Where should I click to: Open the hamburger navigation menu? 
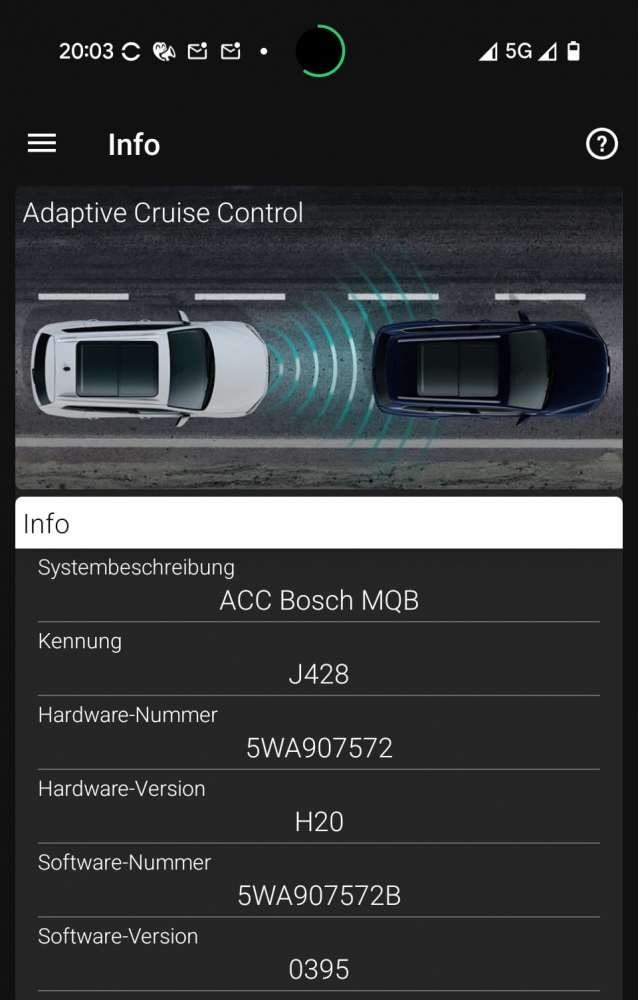(x=42, y=143)
